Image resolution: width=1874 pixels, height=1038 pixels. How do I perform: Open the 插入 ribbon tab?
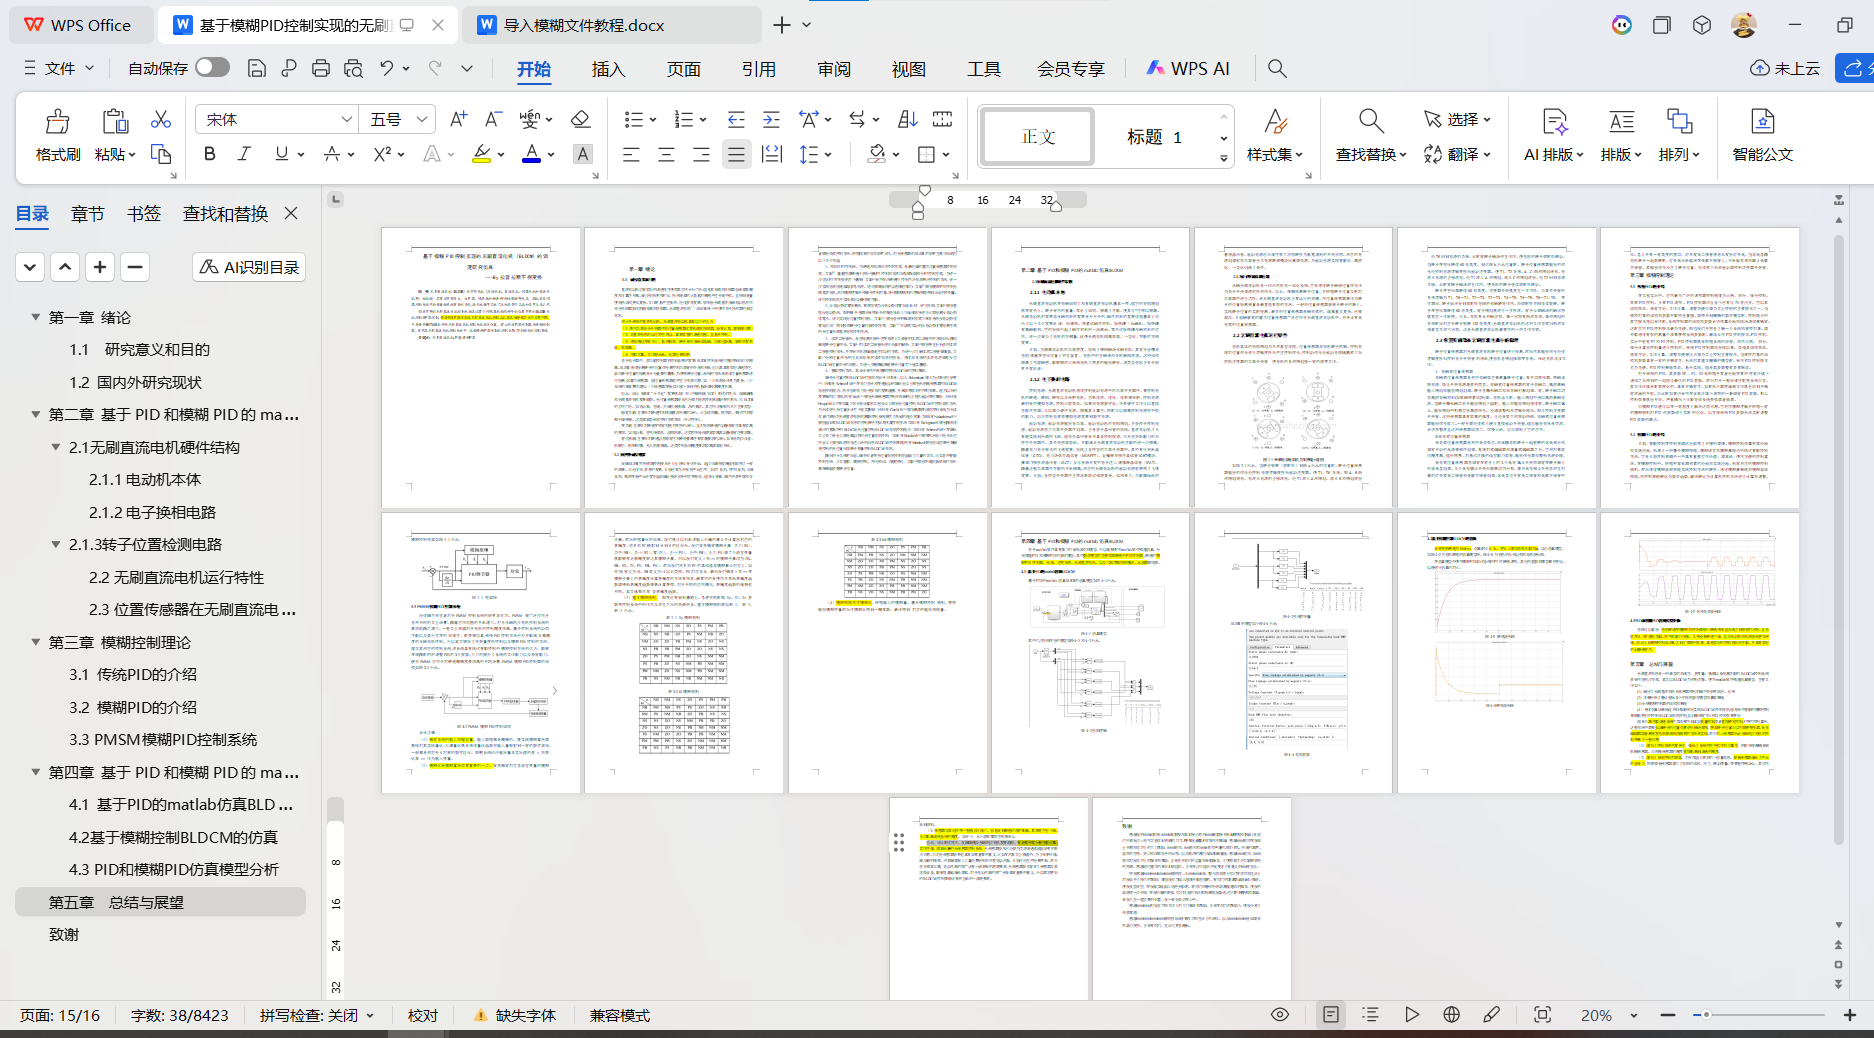(x=608, y=69)
